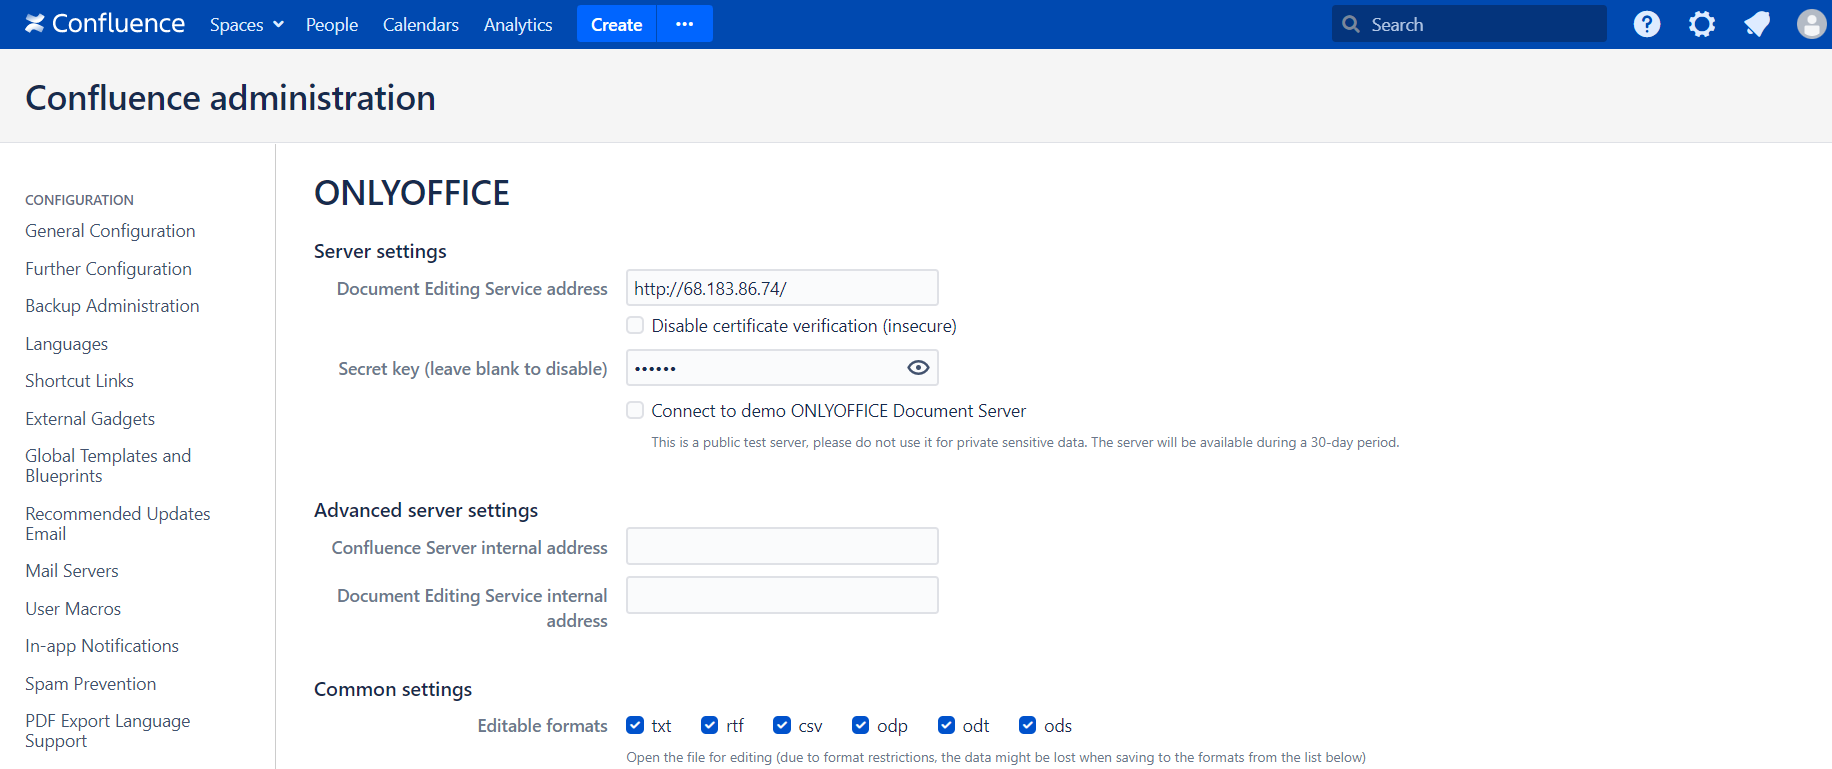The height and width of the screenshot is (769, 1832).
Task: Click the Secret key input field
Action: pyautogui.click(x=782, y=368)
